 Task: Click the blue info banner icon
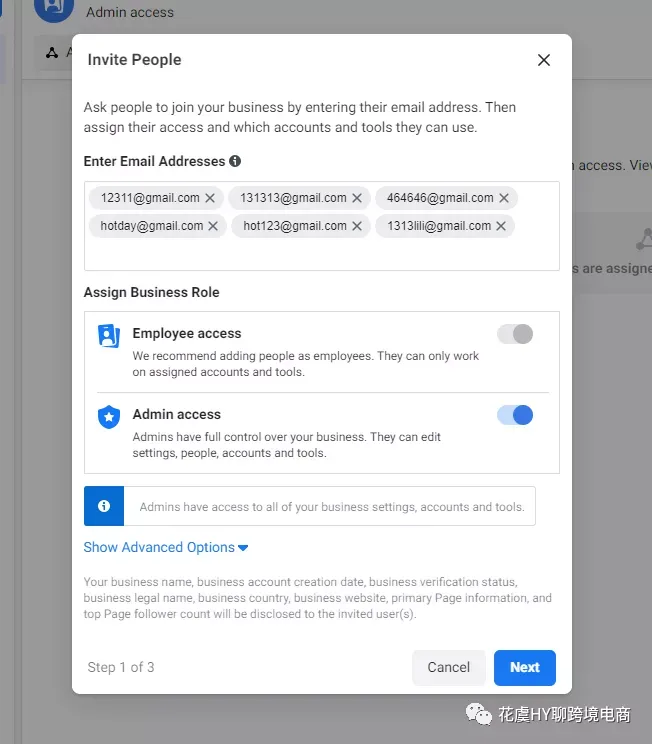click(x=104, y=506)
